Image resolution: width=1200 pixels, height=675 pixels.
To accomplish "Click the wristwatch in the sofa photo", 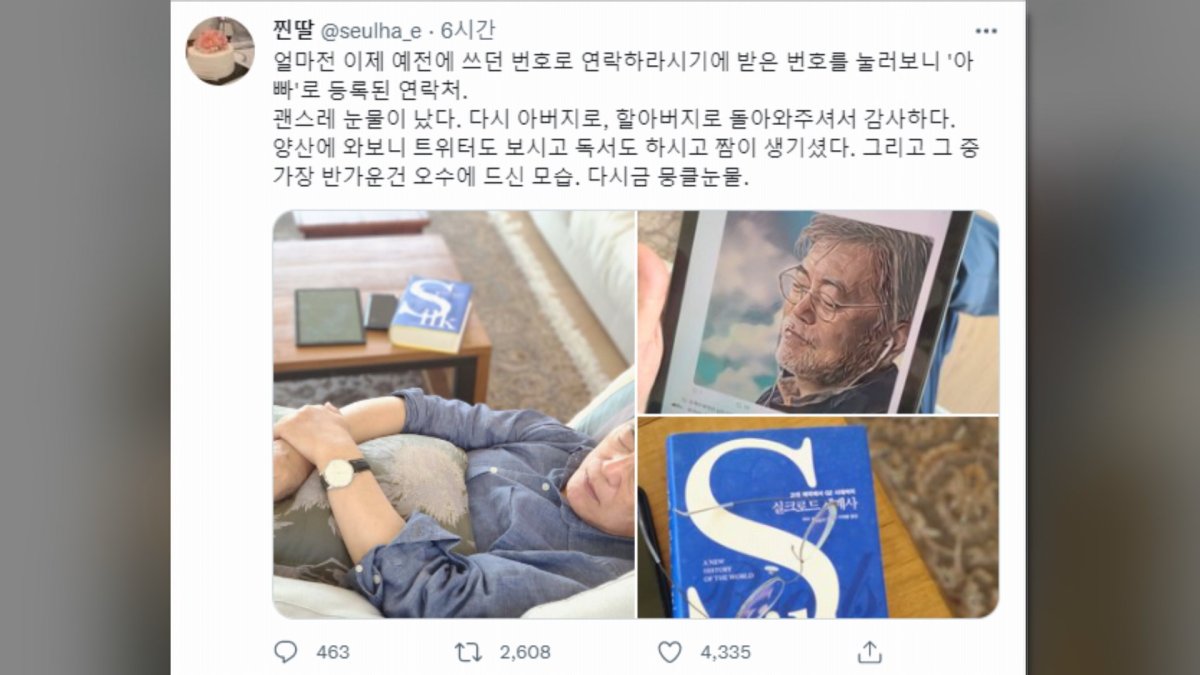I will coord(341,472).
